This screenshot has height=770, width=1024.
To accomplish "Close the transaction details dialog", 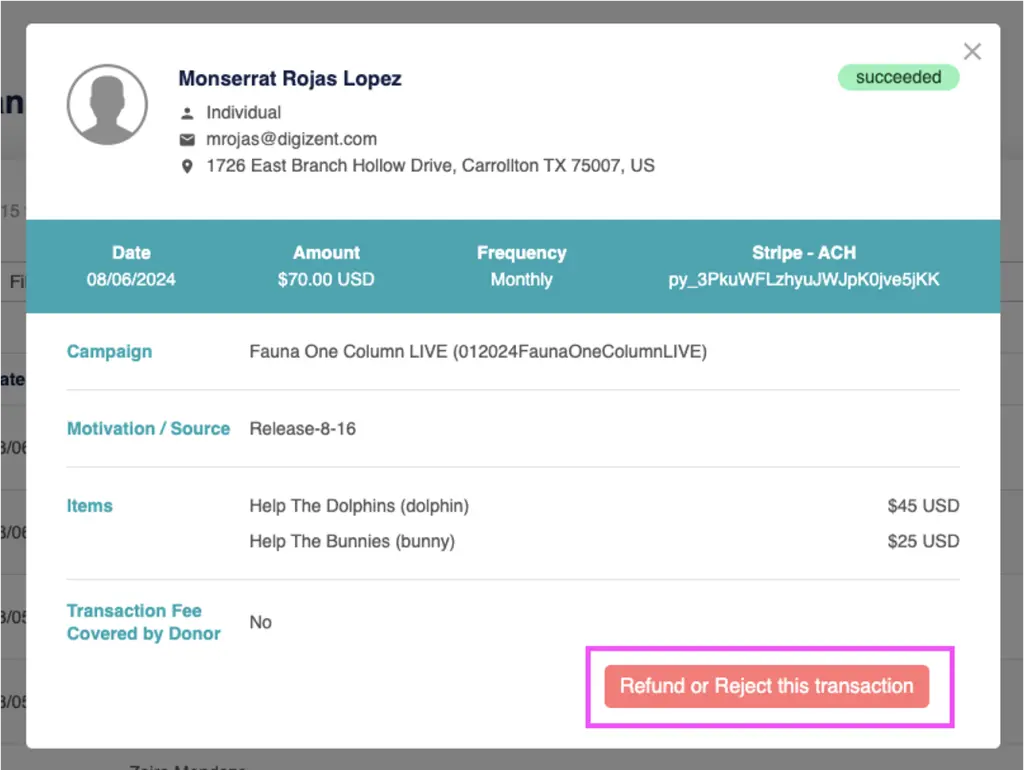I will click(972, 52).
